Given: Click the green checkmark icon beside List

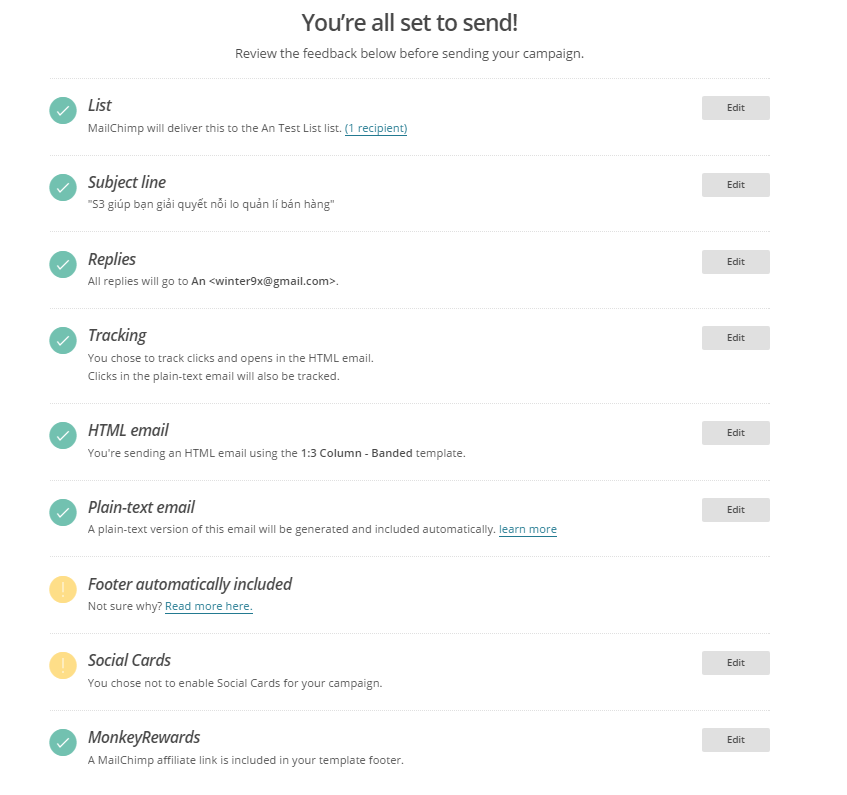Looking at the screenshot, I should click(63, 111).
